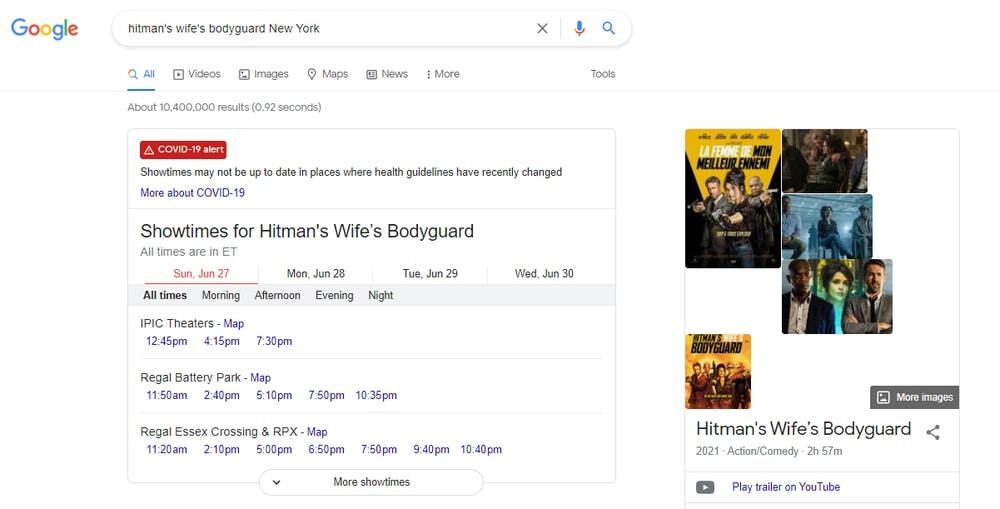This screenshot has width=1000, height=509.
Task: Select the Mon, Jun 28 date tab
Action: (316, 274)
